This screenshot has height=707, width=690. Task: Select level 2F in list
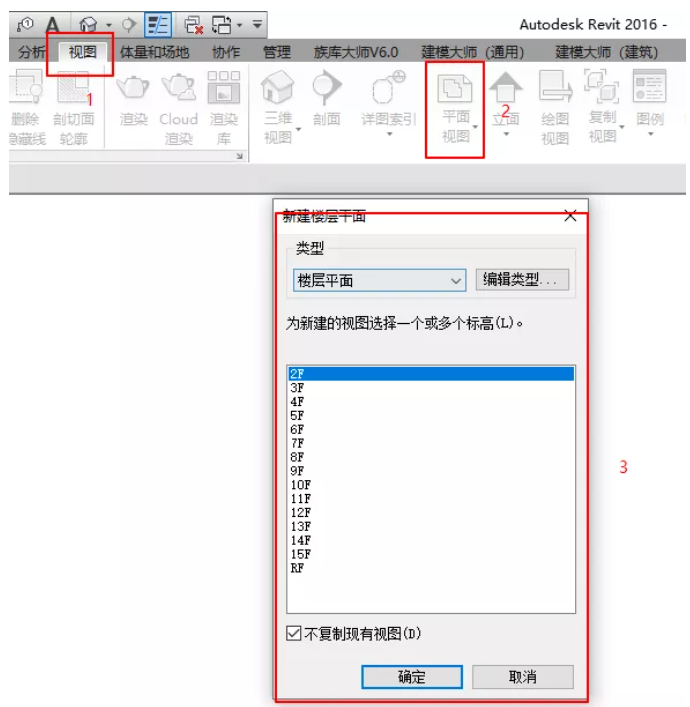coord(431,374)
